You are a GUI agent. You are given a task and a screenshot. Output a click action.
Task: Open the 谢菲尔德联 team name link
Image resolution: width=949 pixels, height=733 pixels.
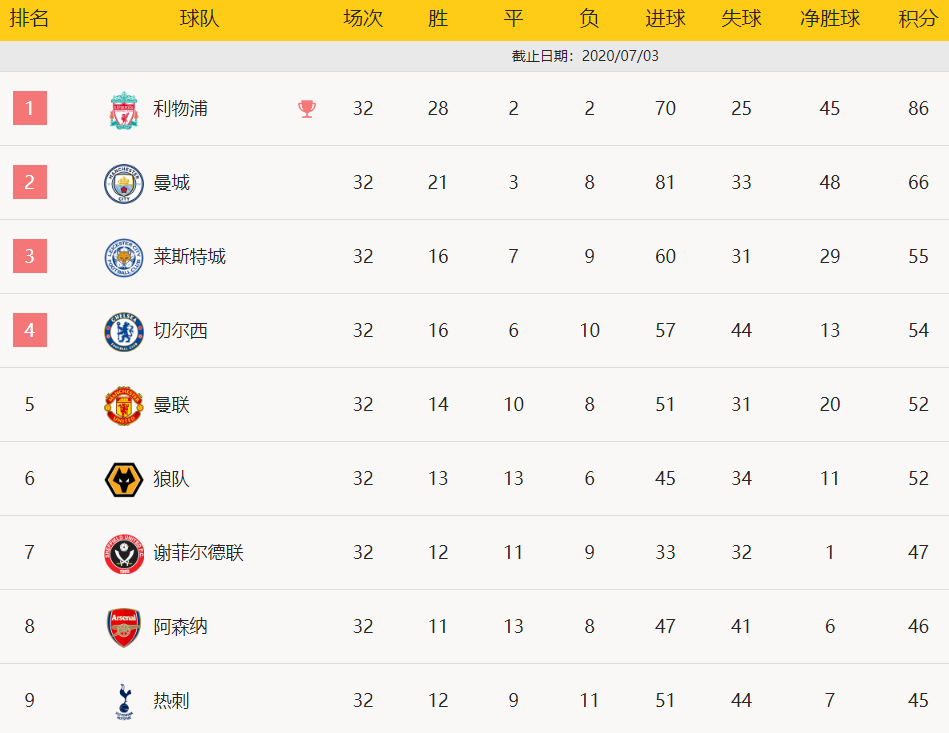coord(199,553)
